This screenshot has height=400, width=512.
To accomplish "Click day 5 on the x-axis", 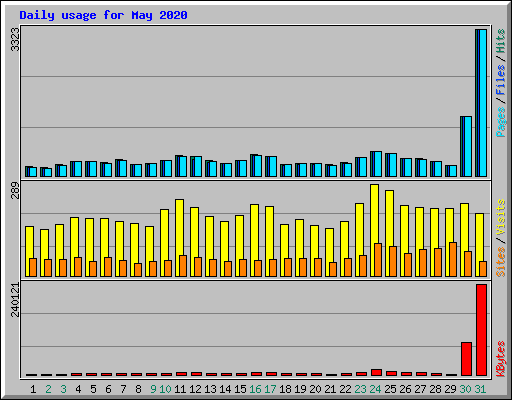I will (93, 389).
